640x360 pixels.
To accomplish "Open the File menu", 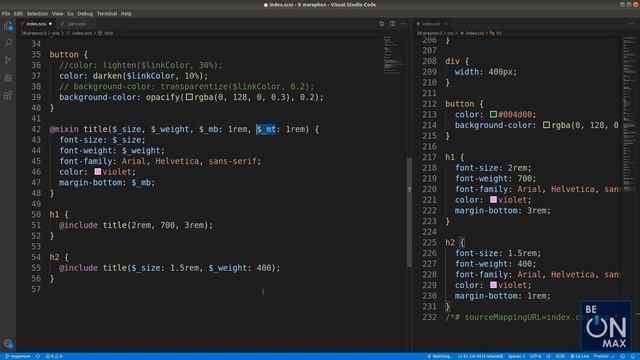I will 6,13.
